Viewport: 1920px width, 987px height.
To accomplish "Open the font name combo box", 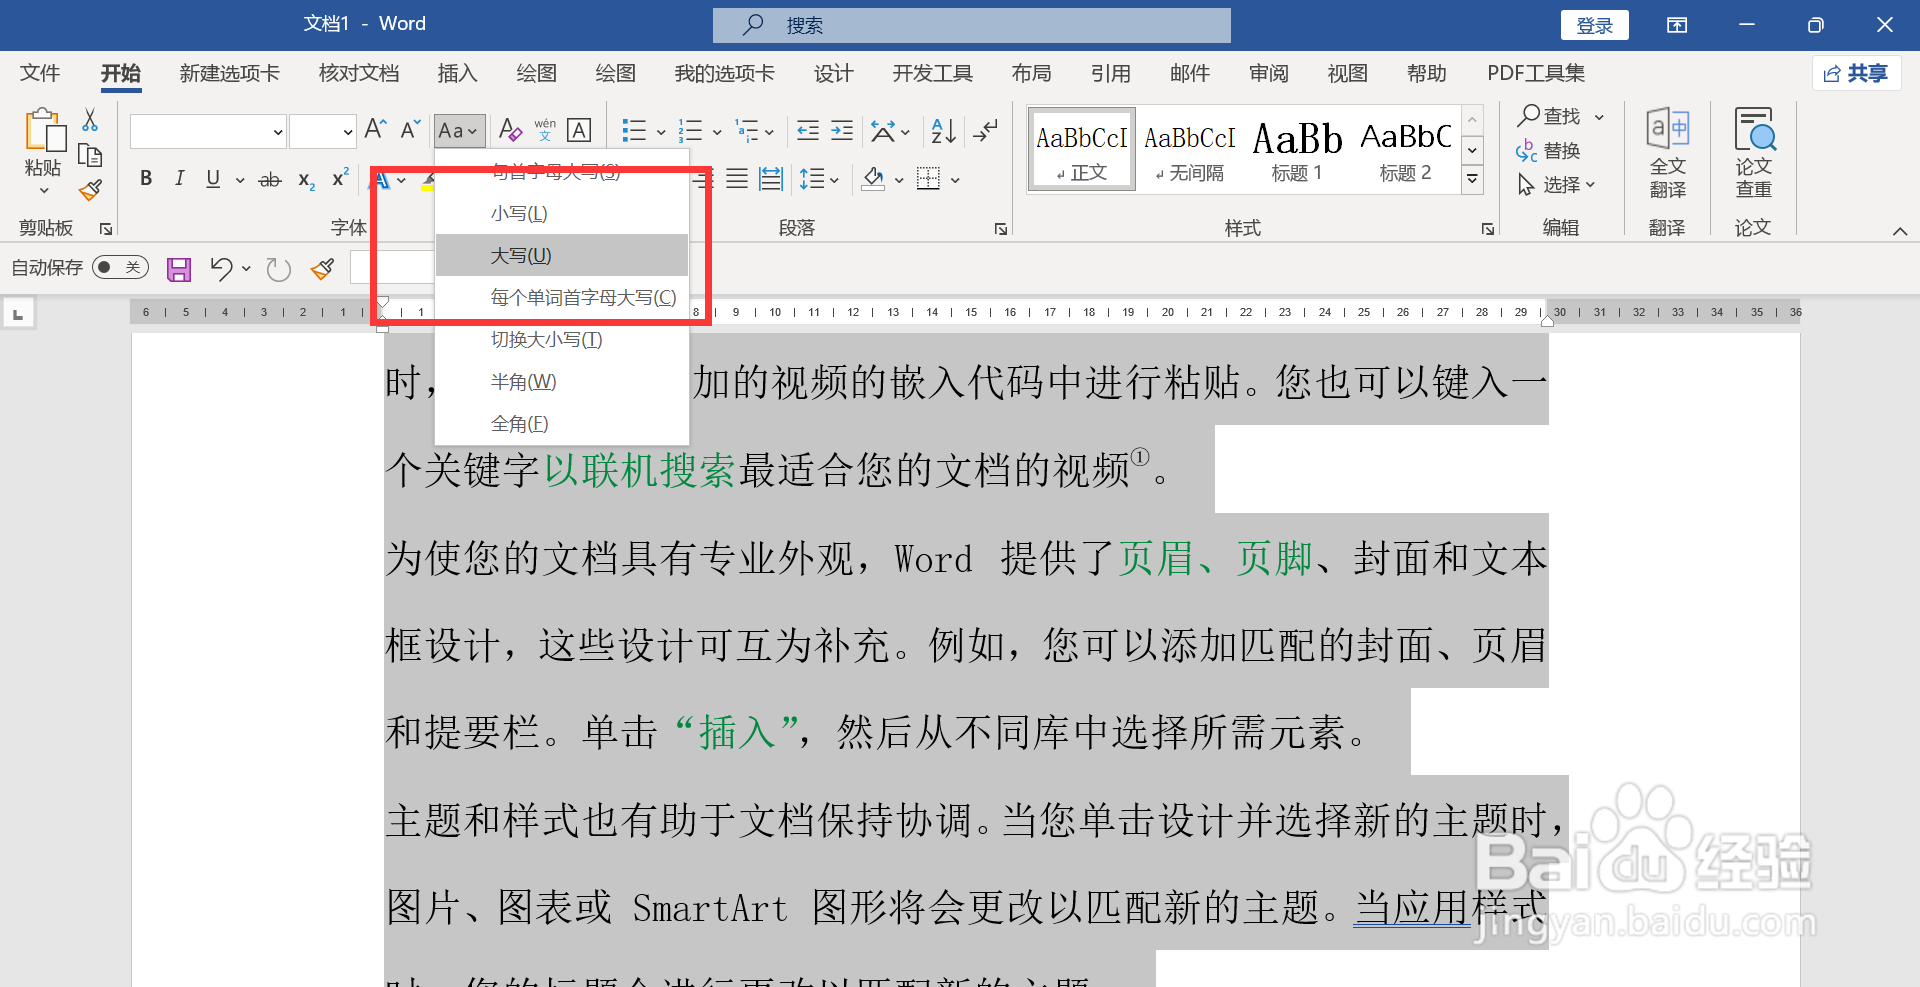I will (x=208, y=131).
